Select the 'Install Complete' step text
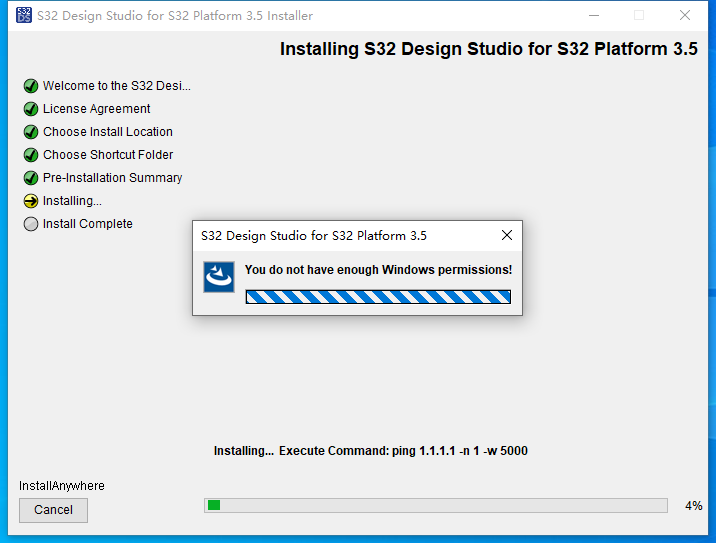Viewport: 716px width, 543px height. pyautogui.click(x=88, y=224)
